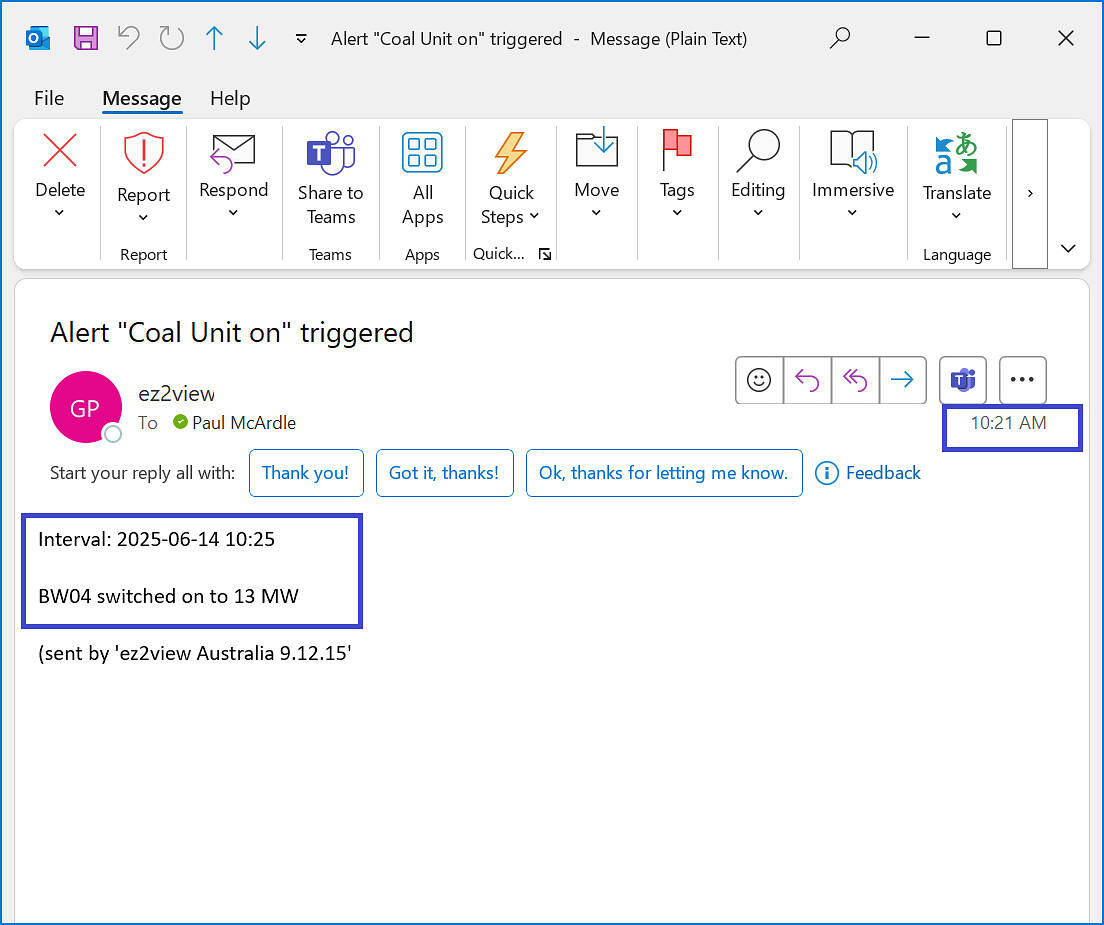
Task: Expand the Quick Steps dropdown chevron
Action: tap(534, 216)
